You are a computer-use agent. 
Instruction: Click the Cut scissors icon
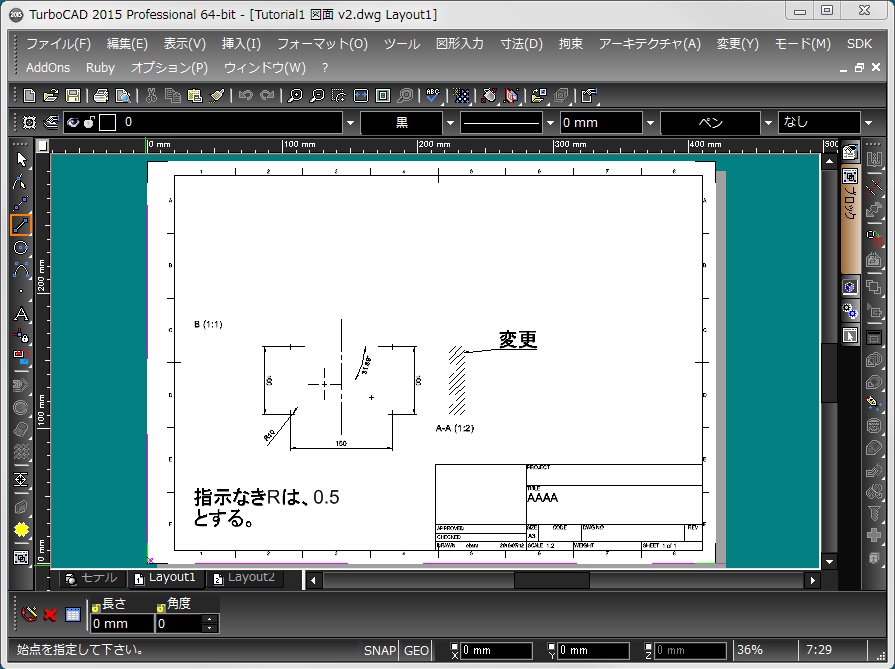(x=151, y=96)
